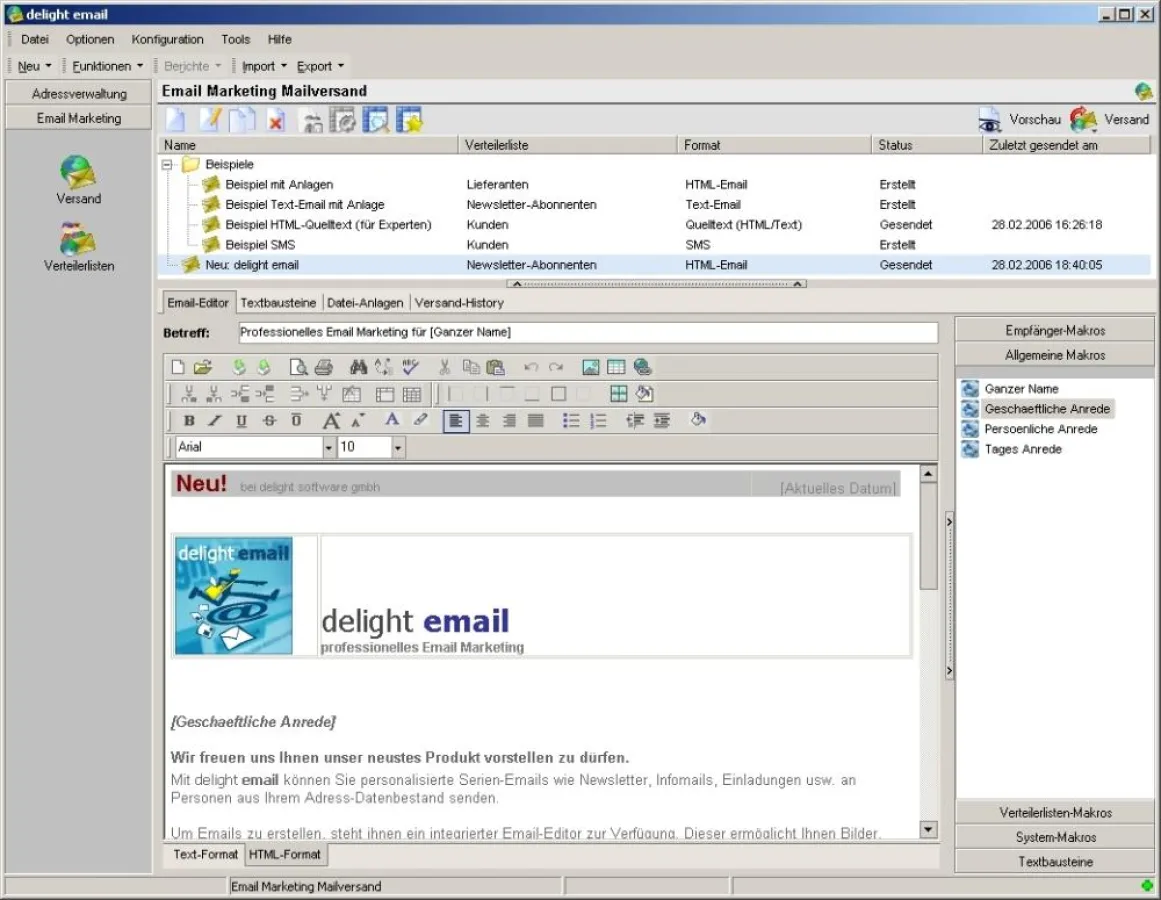
Task: Toggle the bulleted list button
Action: 571,421
